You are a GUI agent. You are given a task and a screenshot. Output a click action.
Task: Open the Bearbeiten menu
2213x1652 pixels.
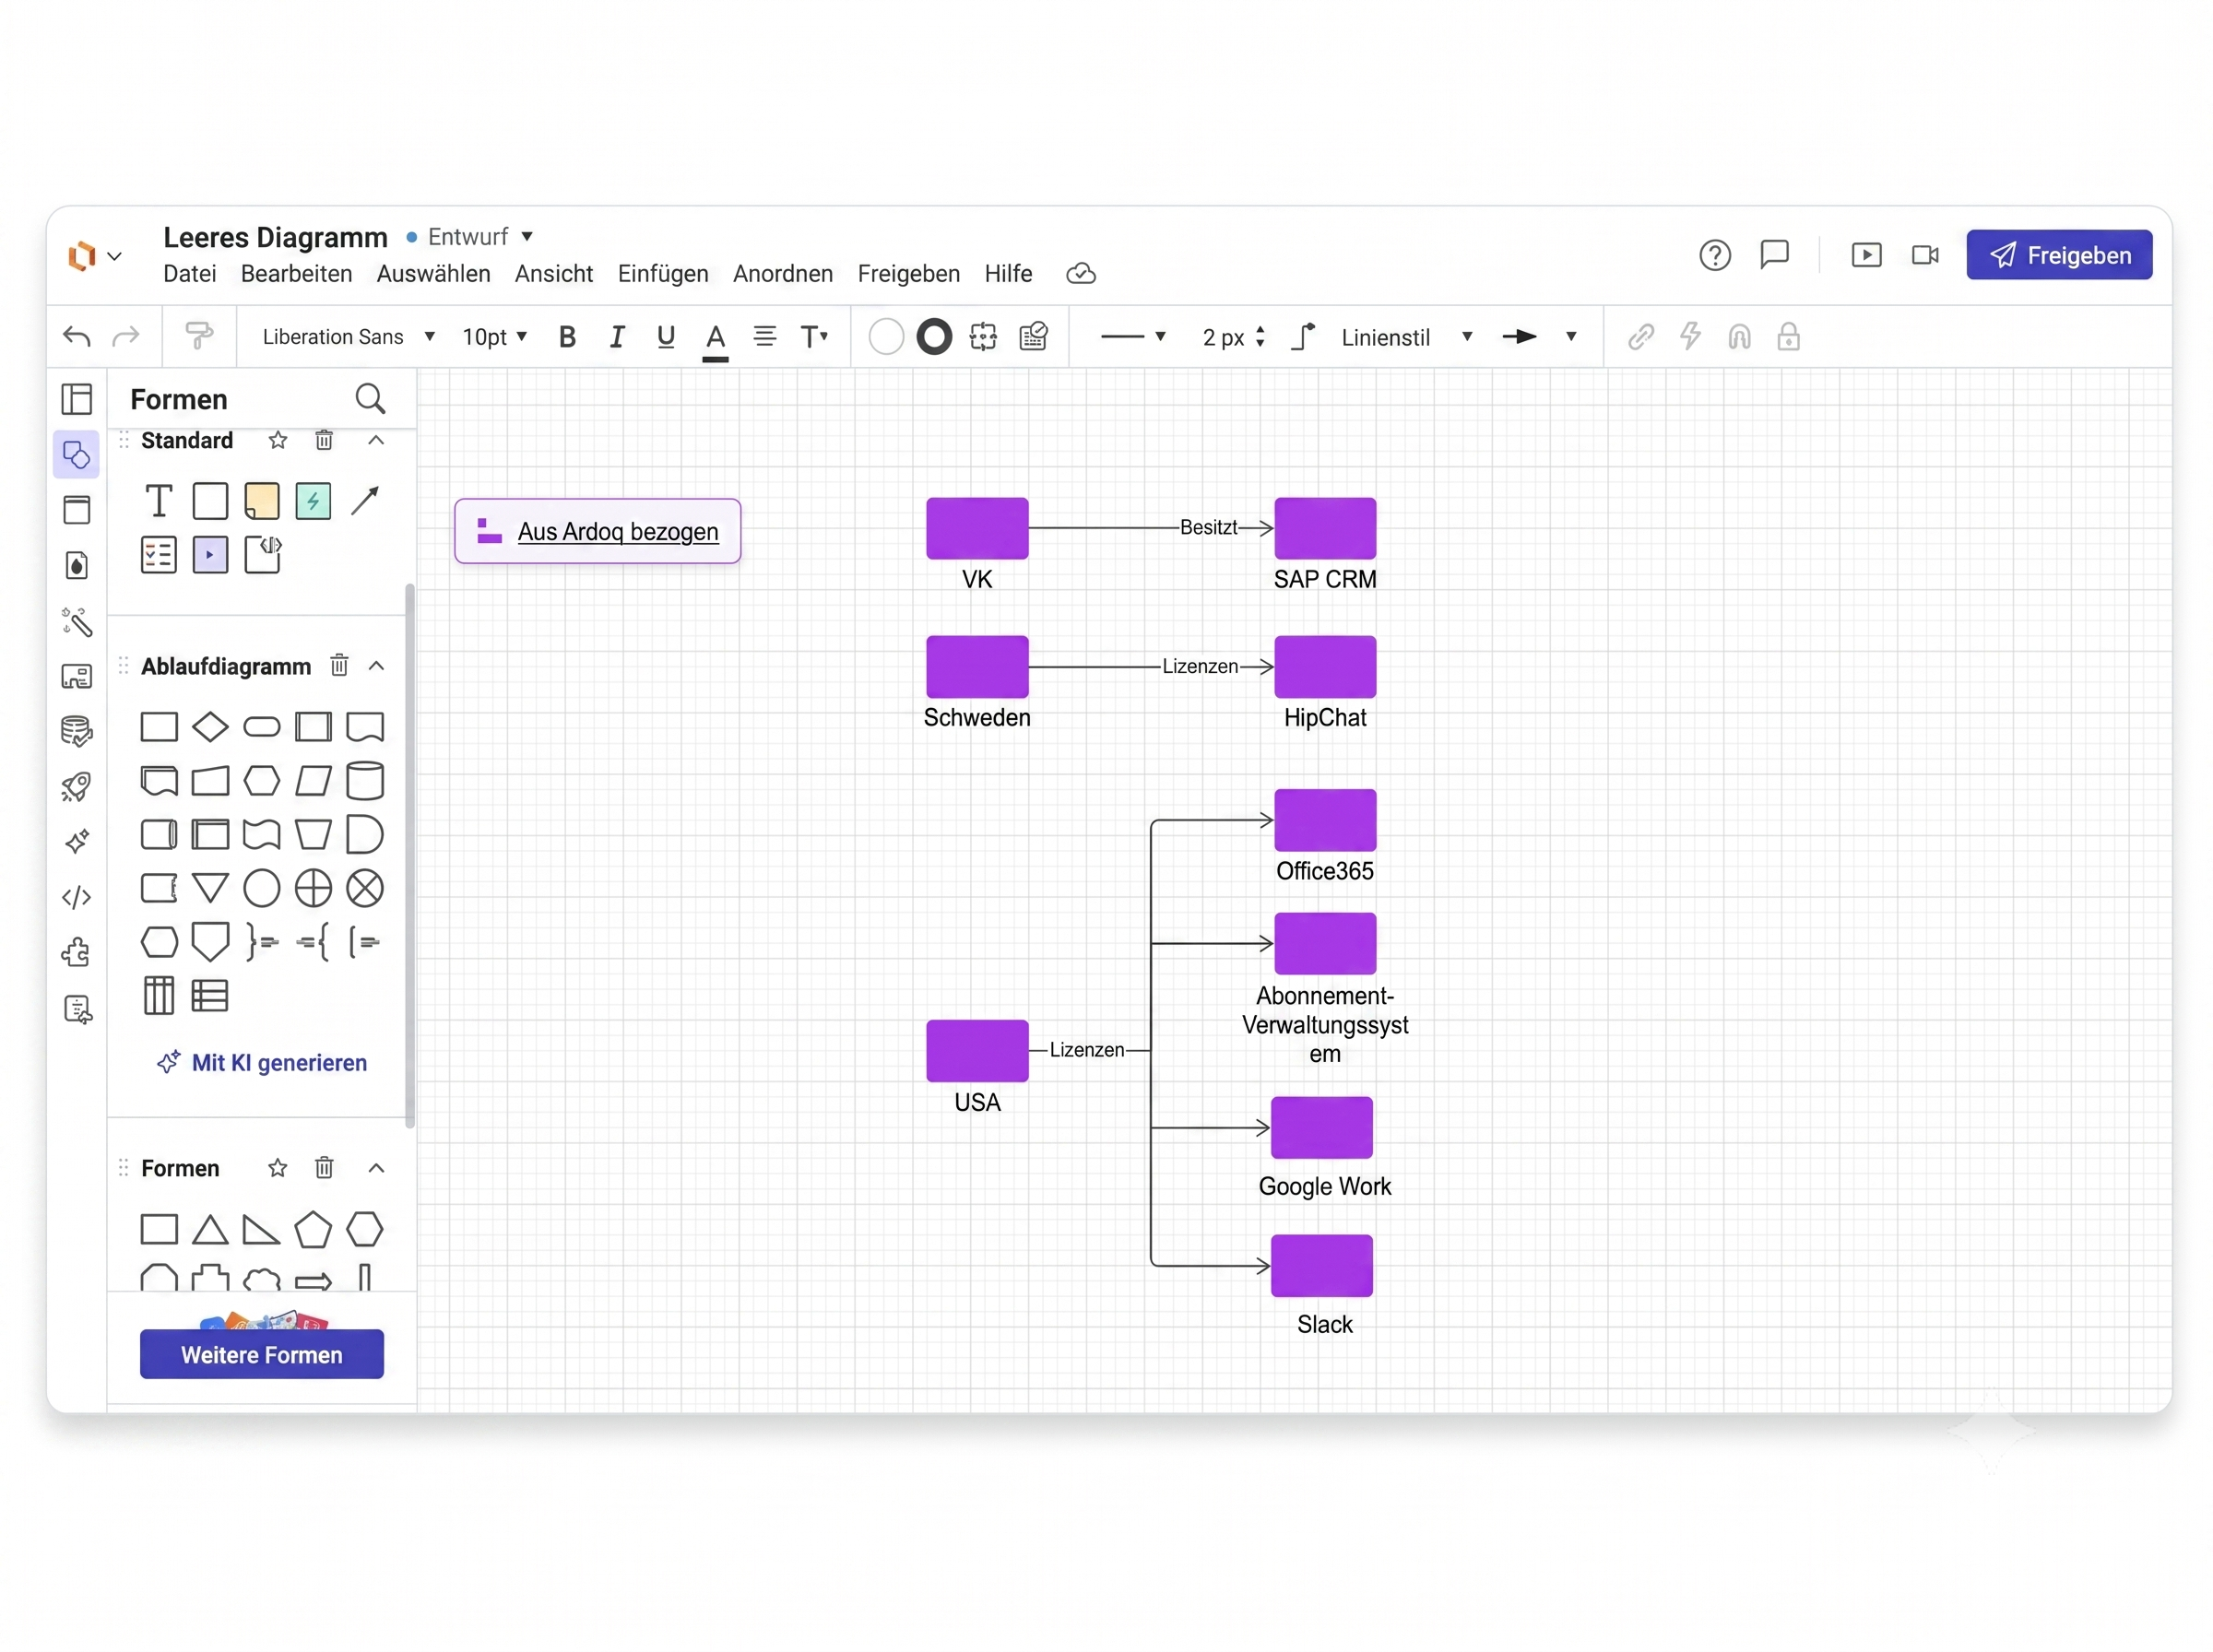296,274
